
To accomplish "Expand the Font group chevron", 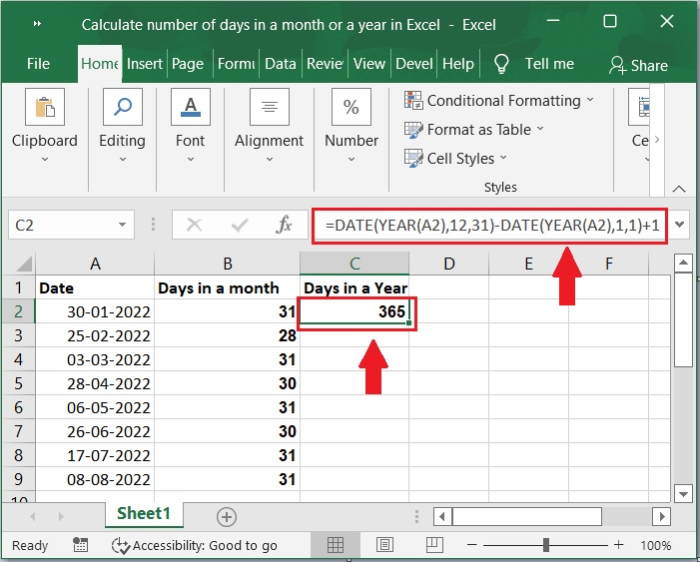I will tap(191, 159).
